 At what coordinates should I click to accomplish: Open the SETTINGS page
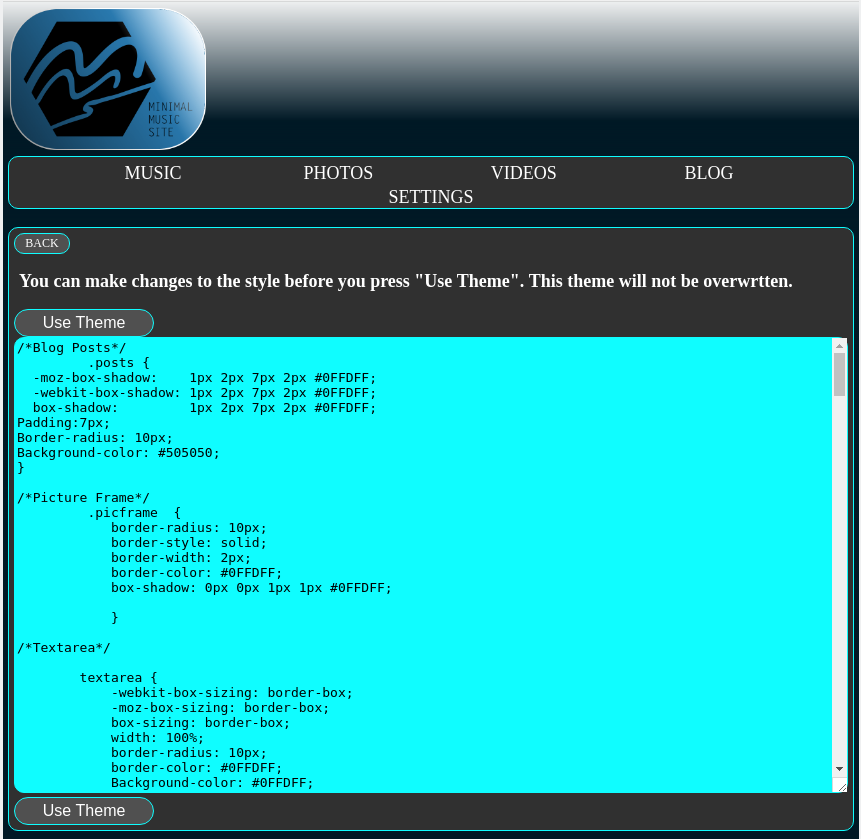[430, 197]
